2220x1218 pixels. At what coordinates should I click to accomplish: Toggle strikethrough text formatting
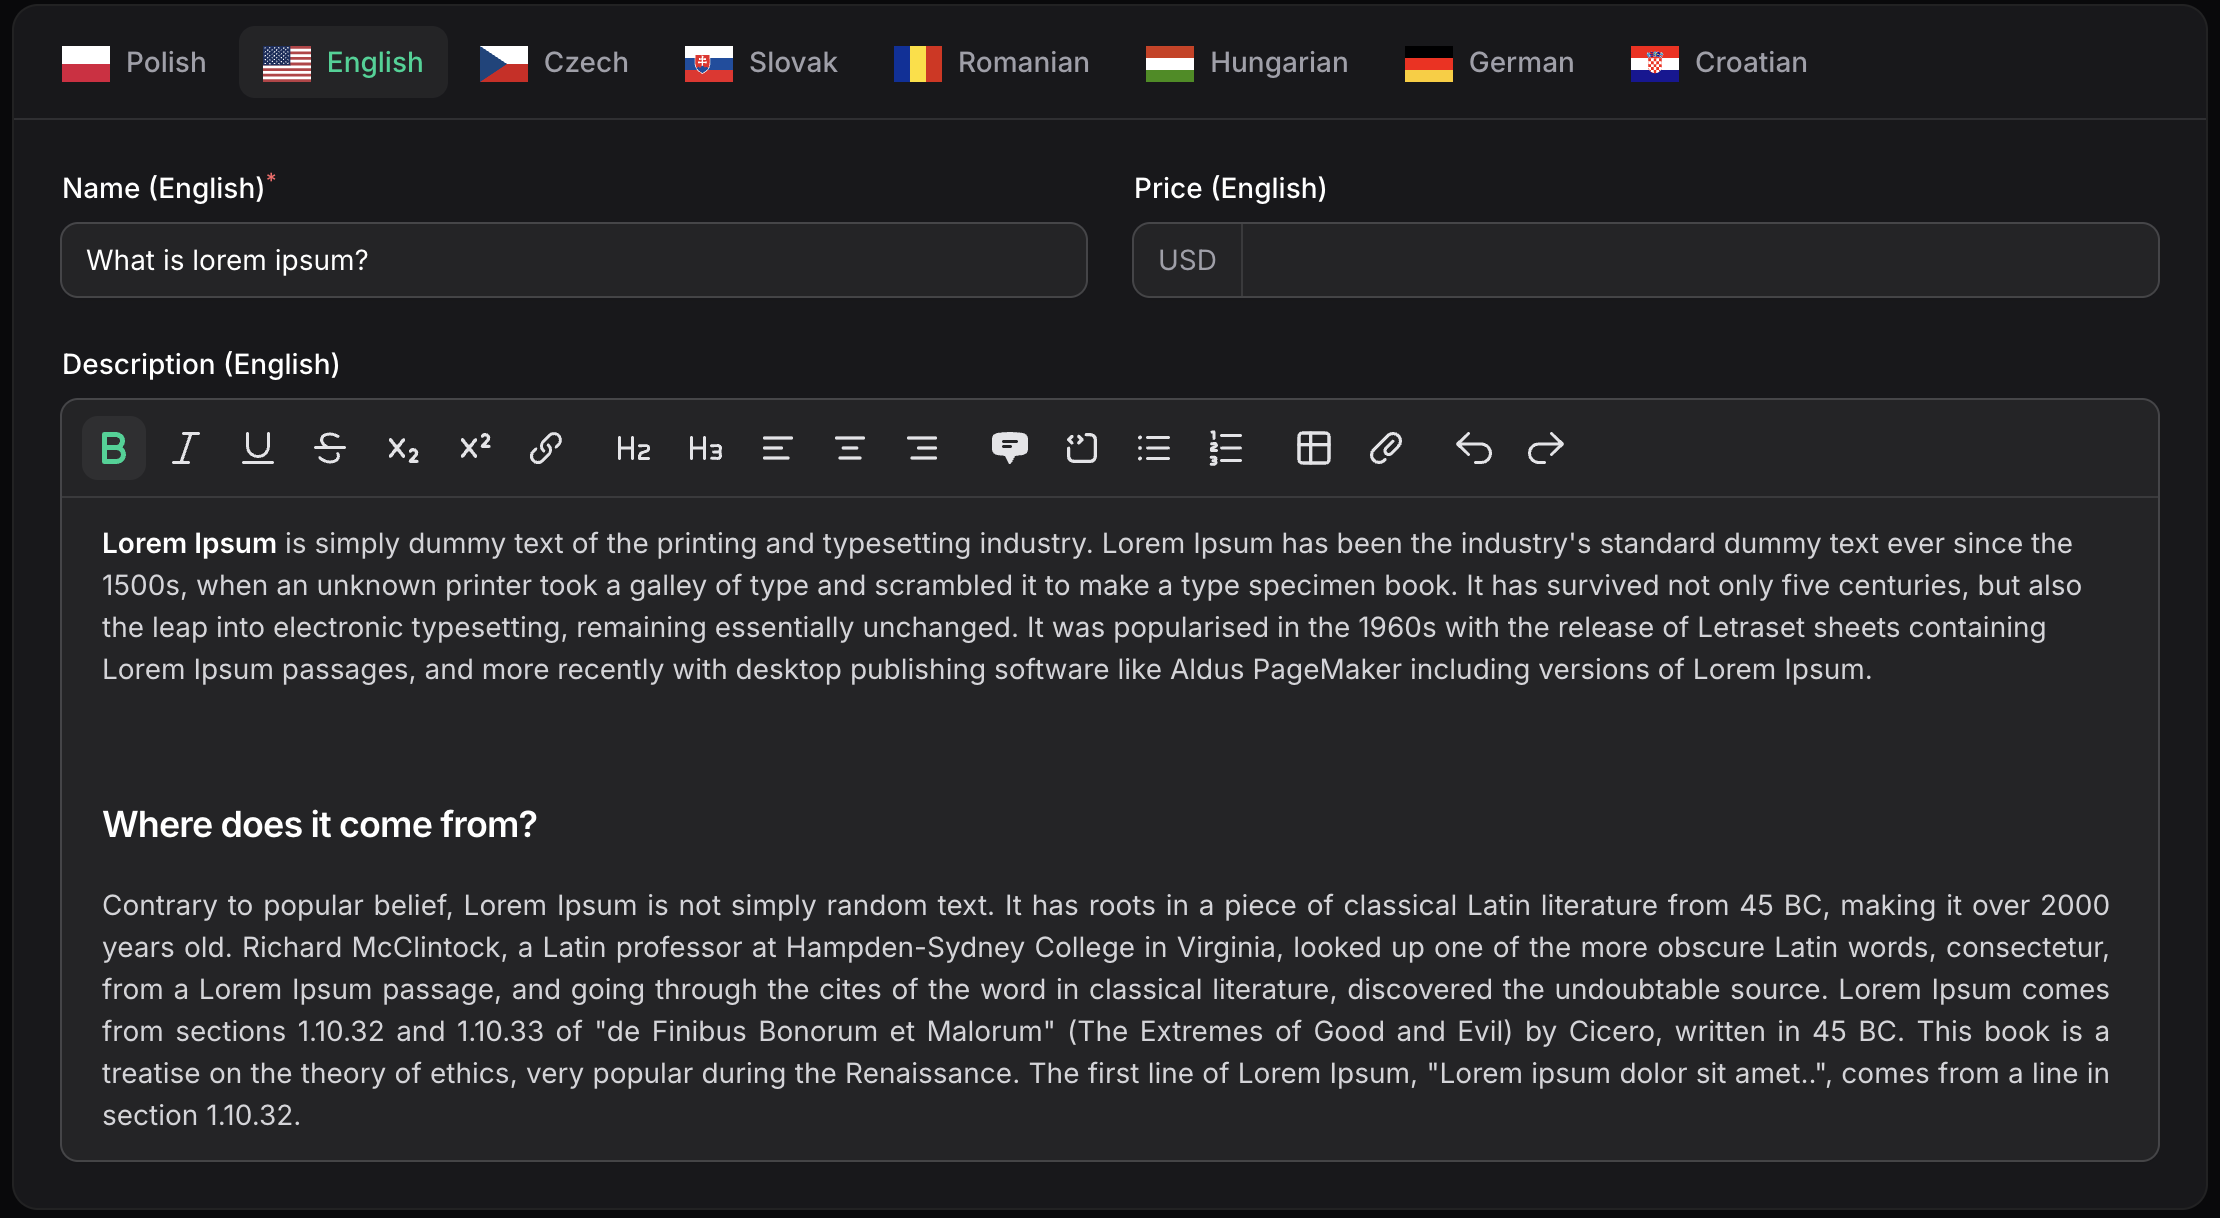pos(330,448)
